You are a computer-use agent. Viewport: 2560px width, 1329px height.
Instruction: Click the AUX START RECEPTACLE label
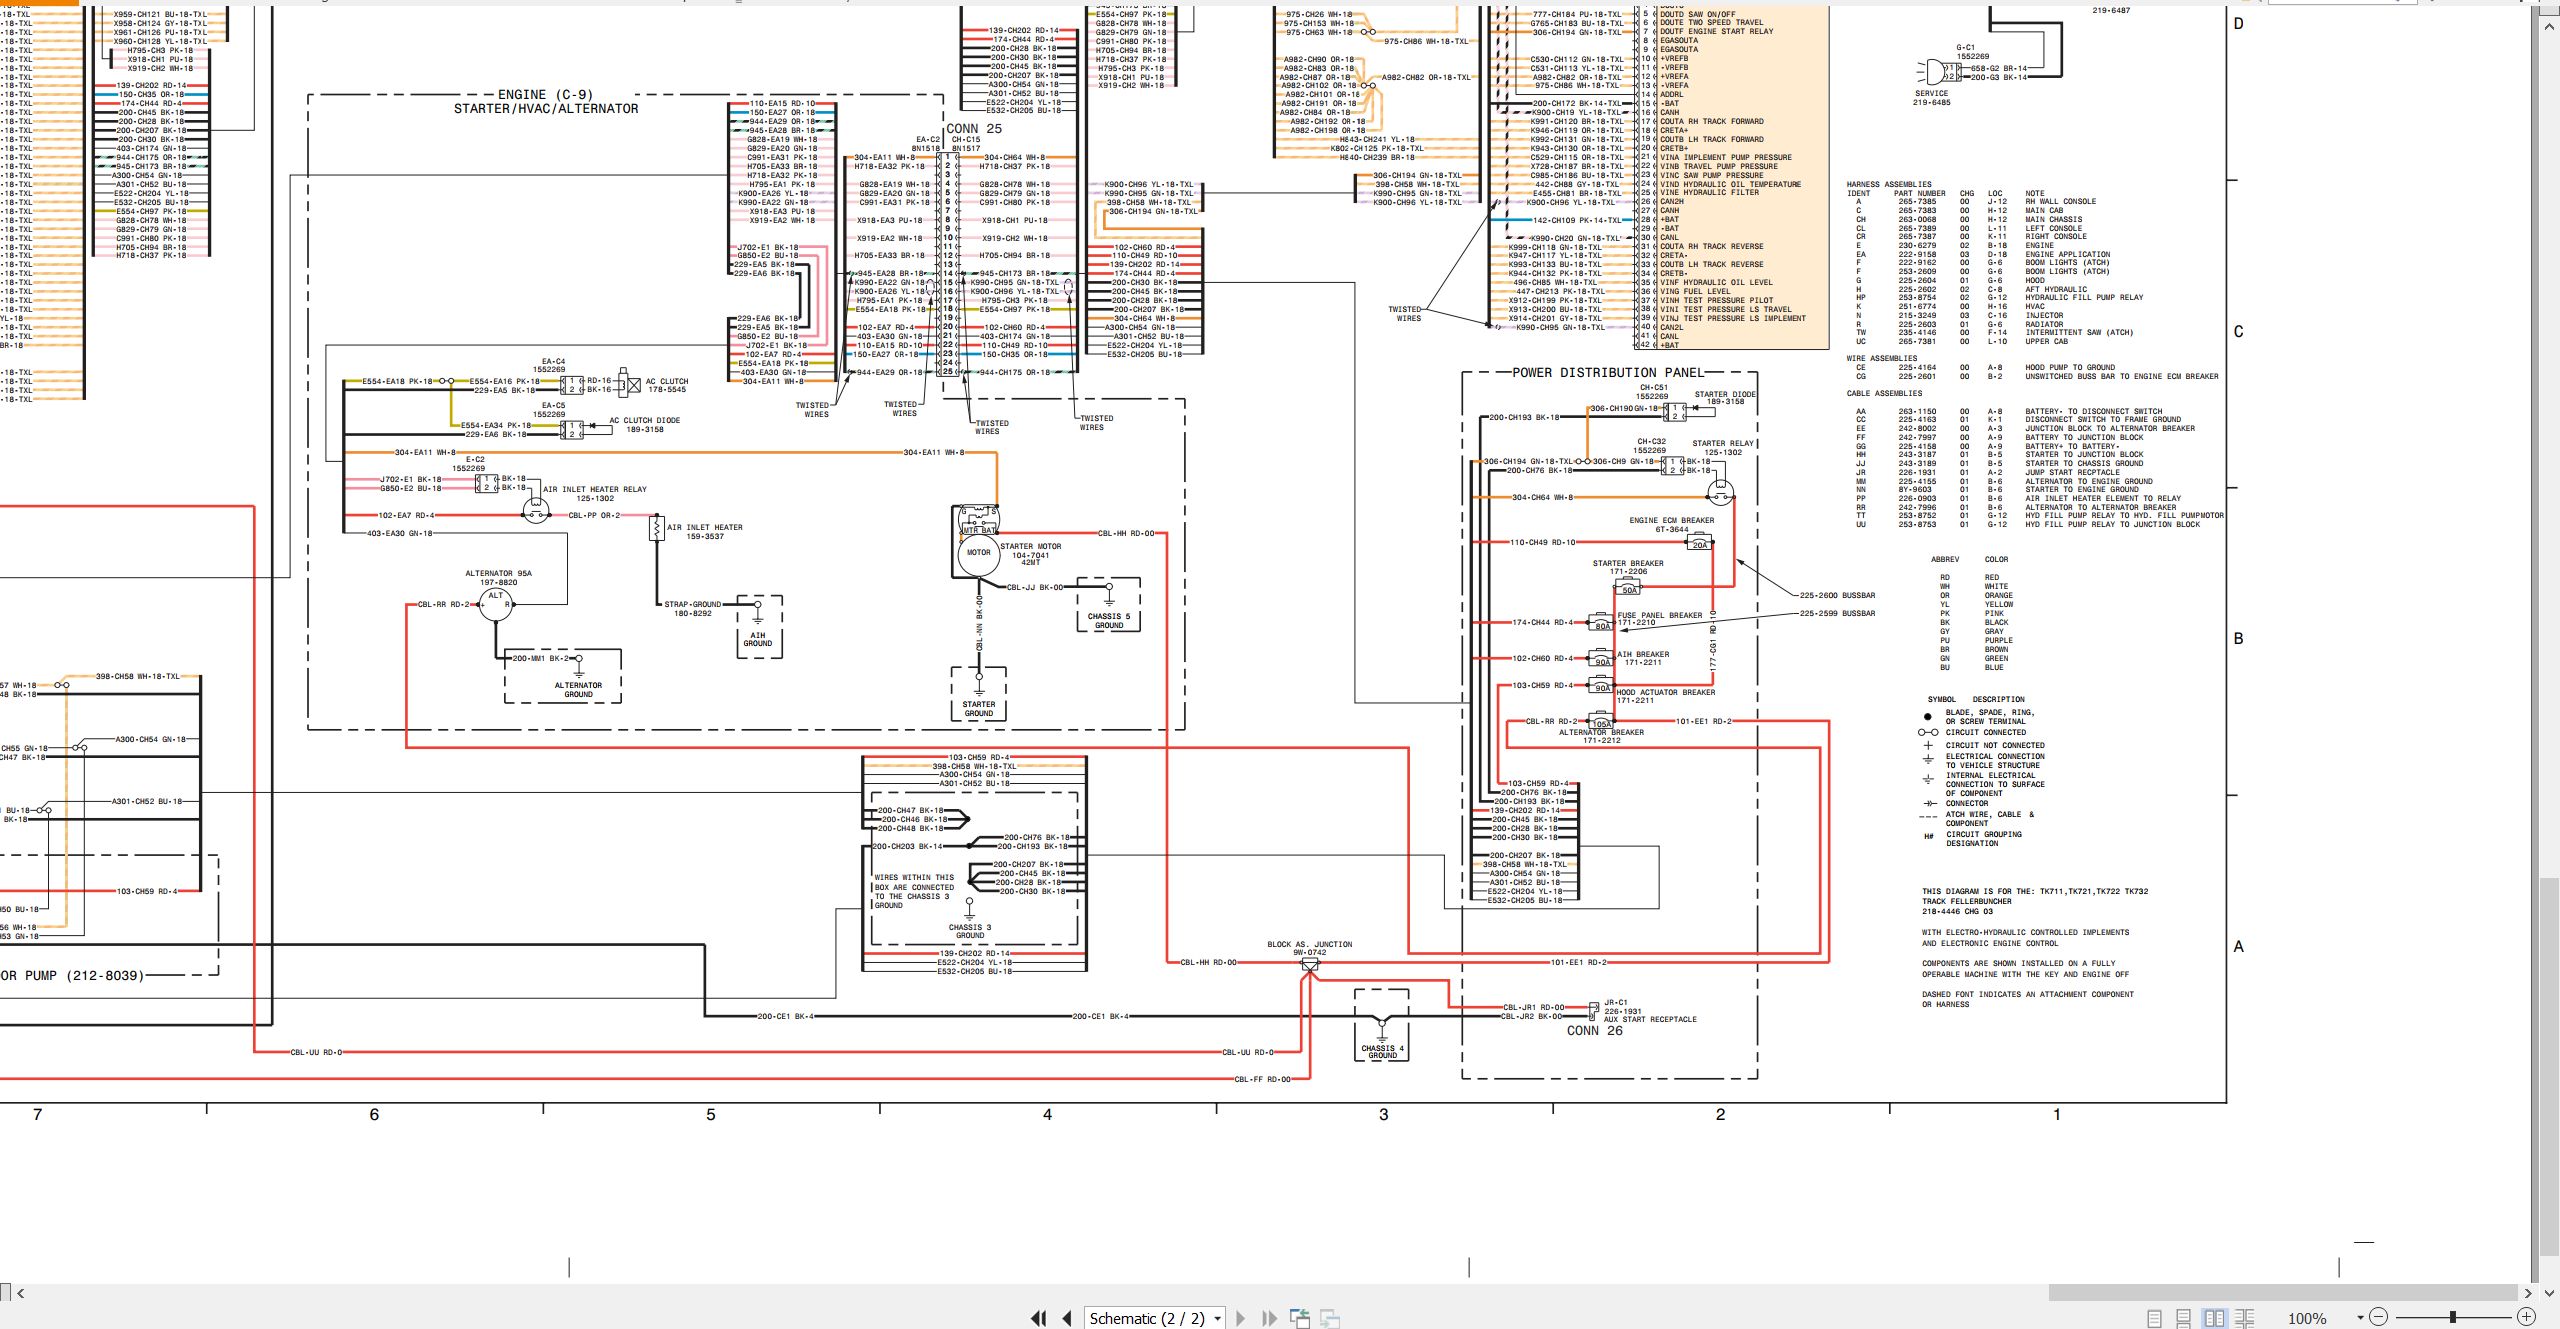(x=1651, y=1019)
